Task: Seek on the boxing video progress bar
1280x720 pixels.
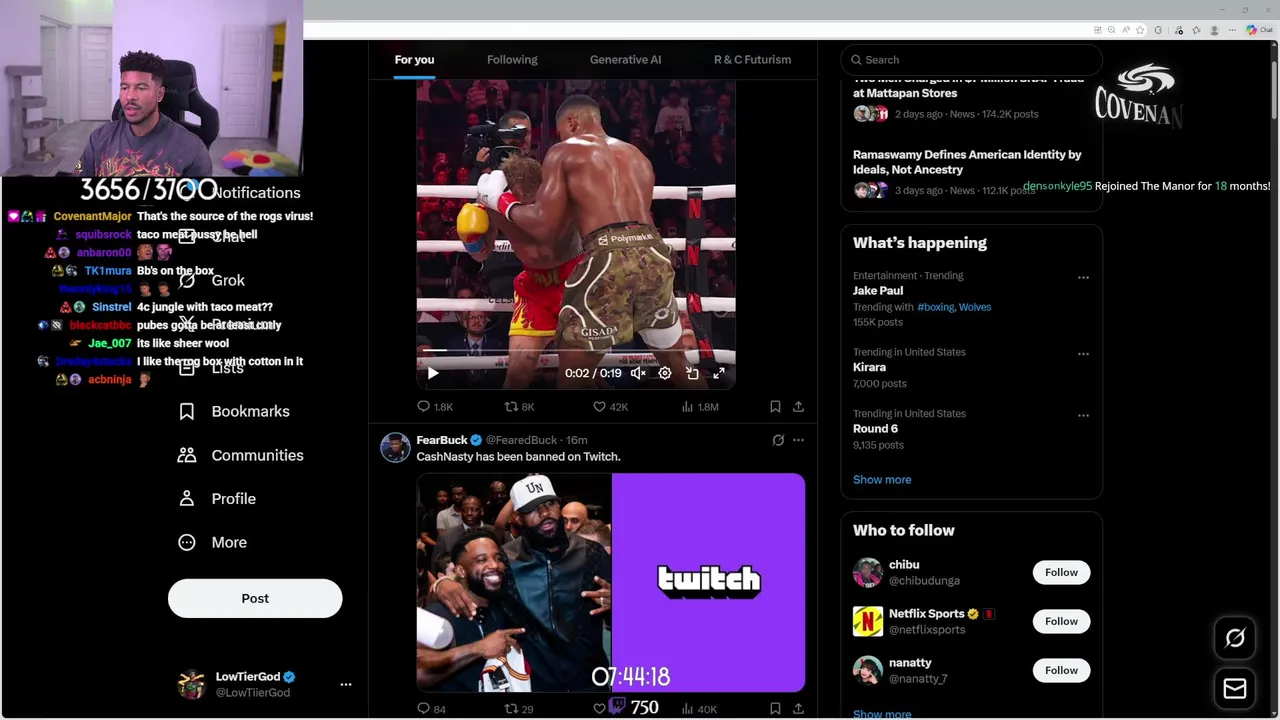Action: (576, 351)
